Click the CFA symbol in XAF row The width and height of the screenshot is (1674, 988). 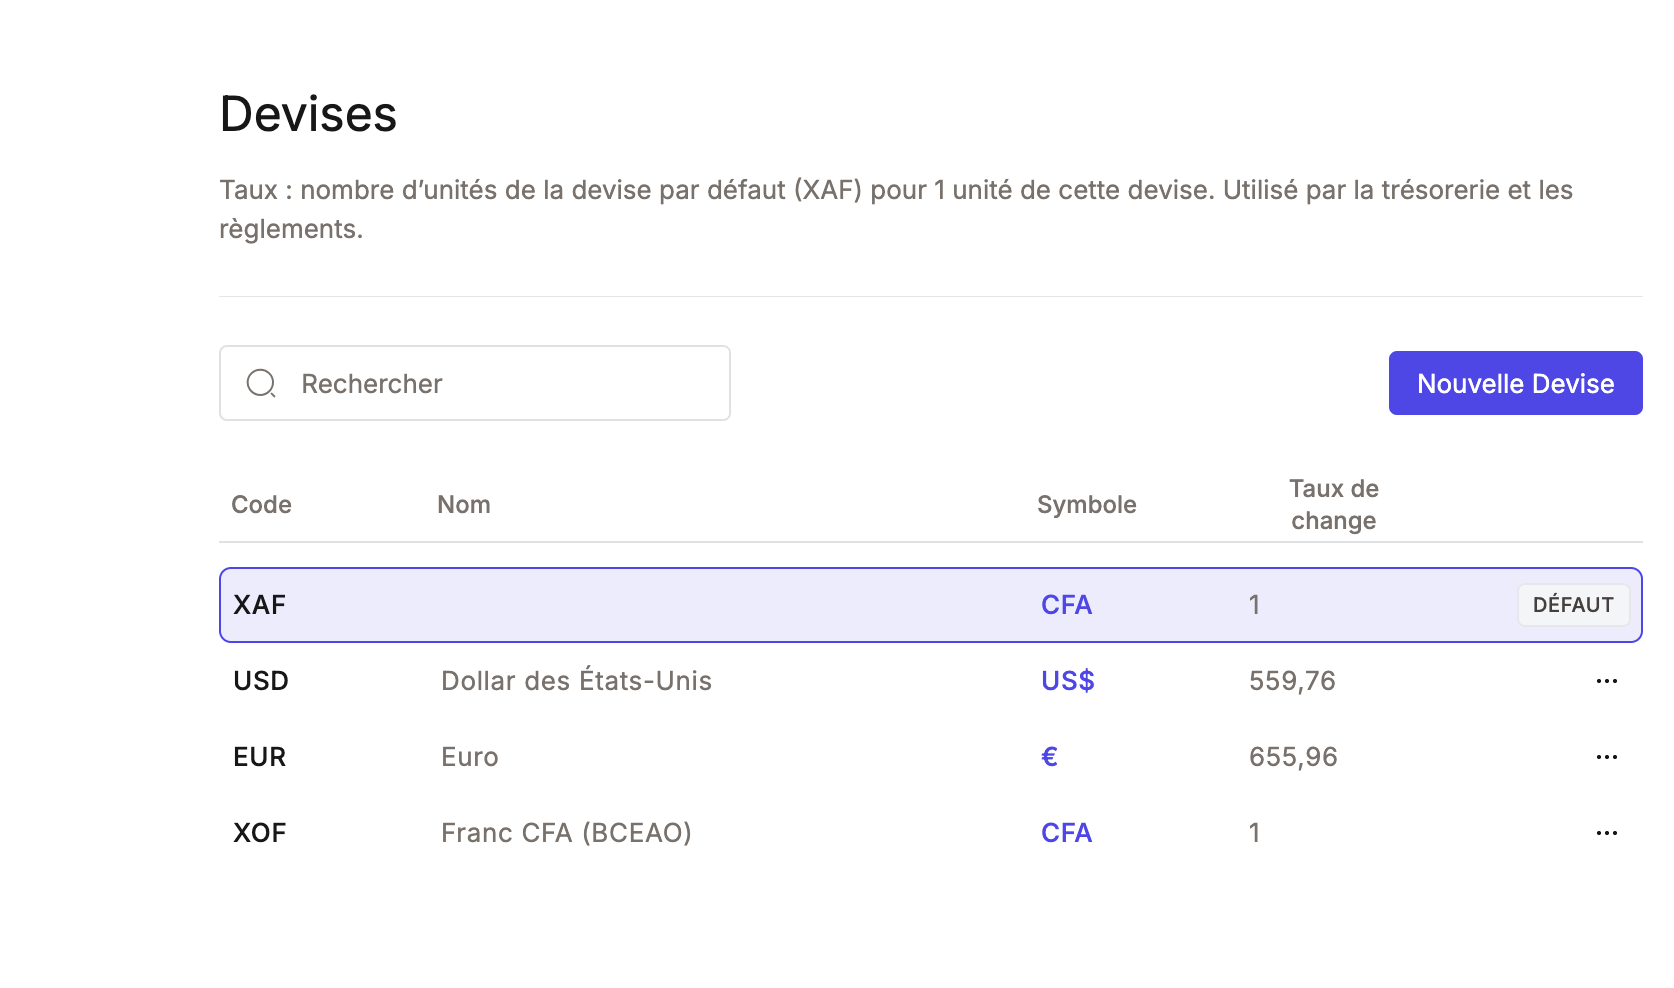click(x=1066, y=605)
